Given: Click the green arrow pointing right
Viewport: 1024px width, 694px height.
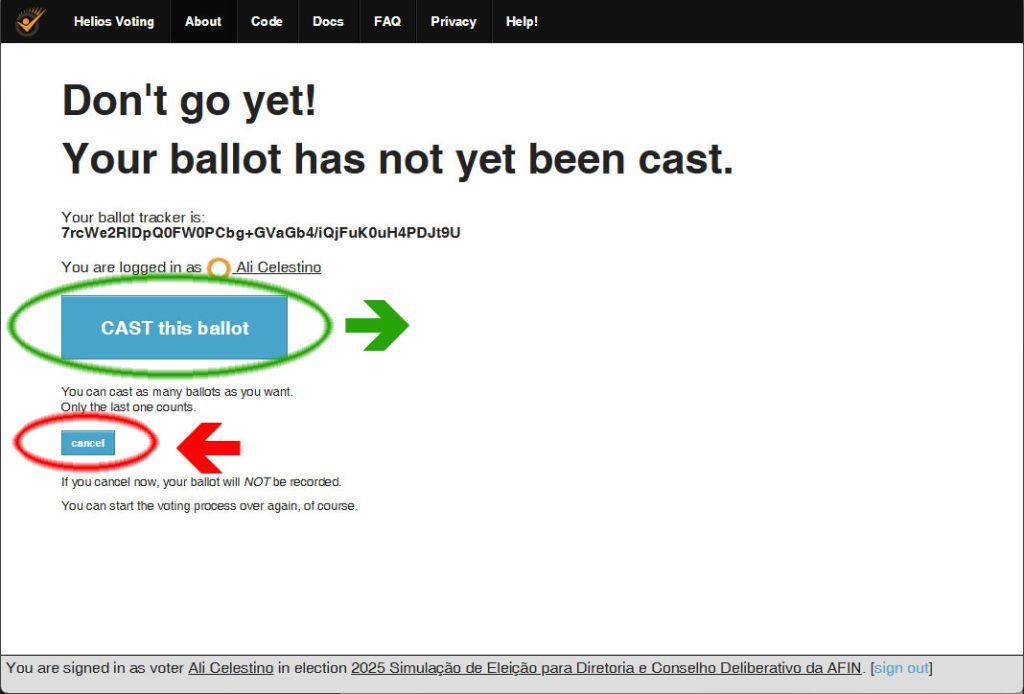Looking at the screenshot, I should click(x=377, y=327).
